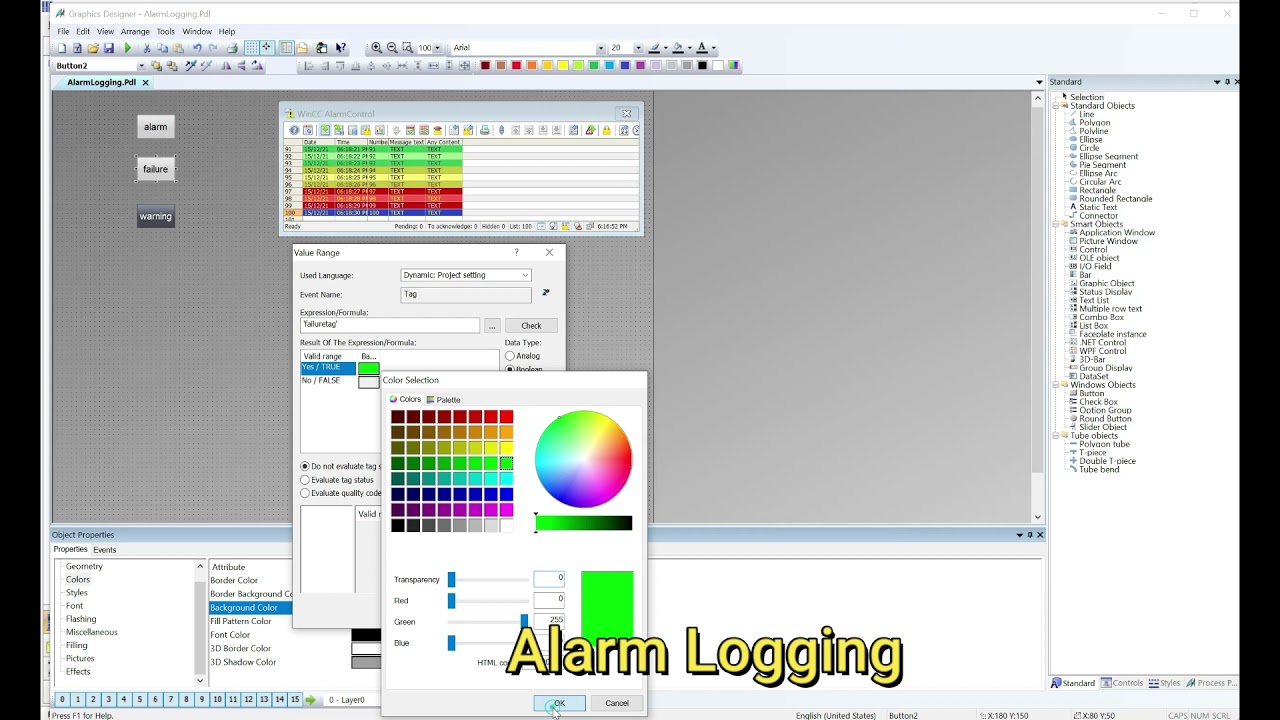
Task: Select the Analog data type radio
Action: (510, 356)
